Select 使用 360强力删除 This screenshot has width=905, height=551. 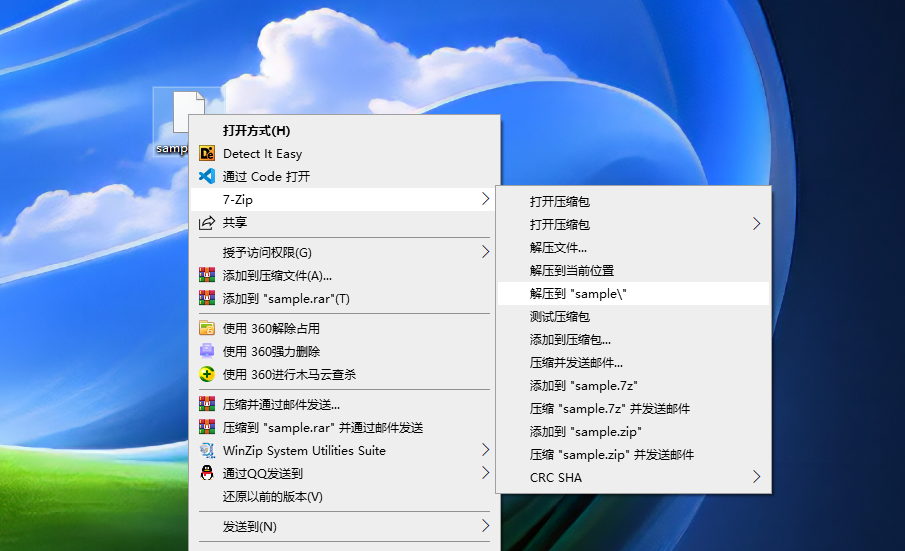click(x=345, y=351)
